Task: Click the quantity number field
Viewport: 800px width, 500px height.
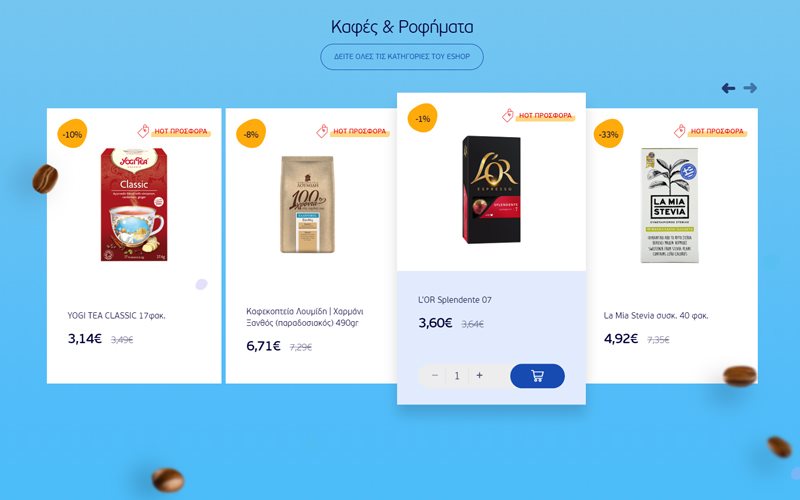Action: click(x=457, y=376)
